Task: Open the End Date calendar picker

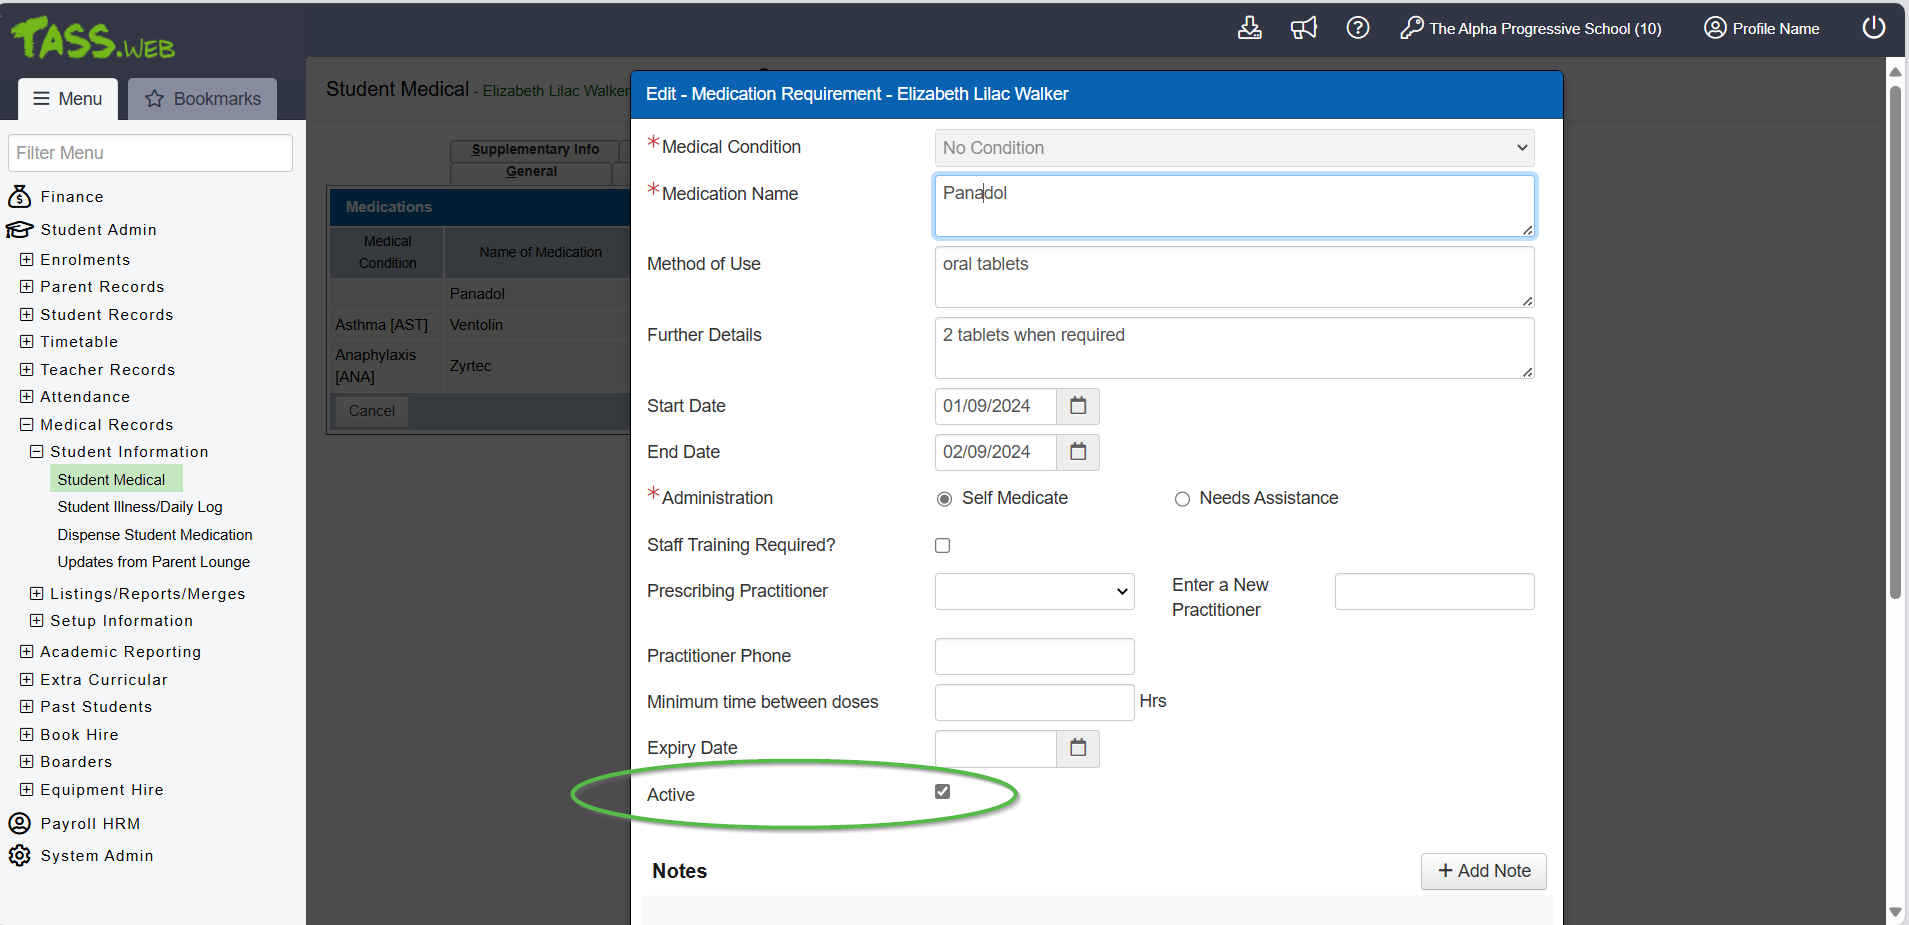Action: point(1078,452)
